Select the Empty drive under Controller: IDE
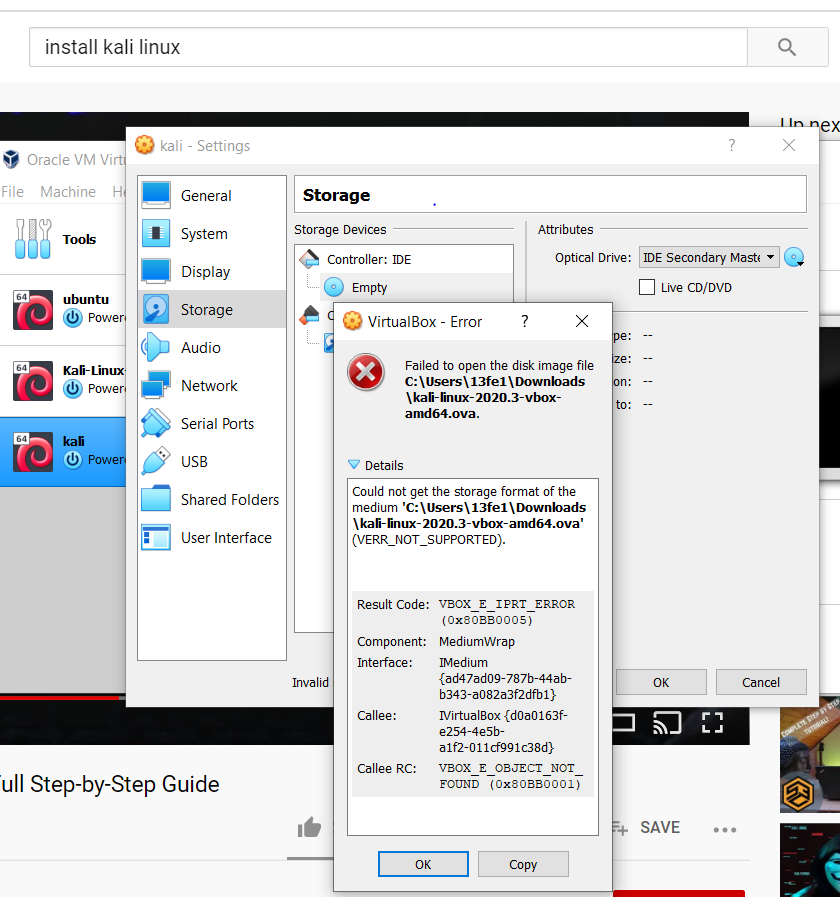 pyautogui.click(x=368, y=288)
